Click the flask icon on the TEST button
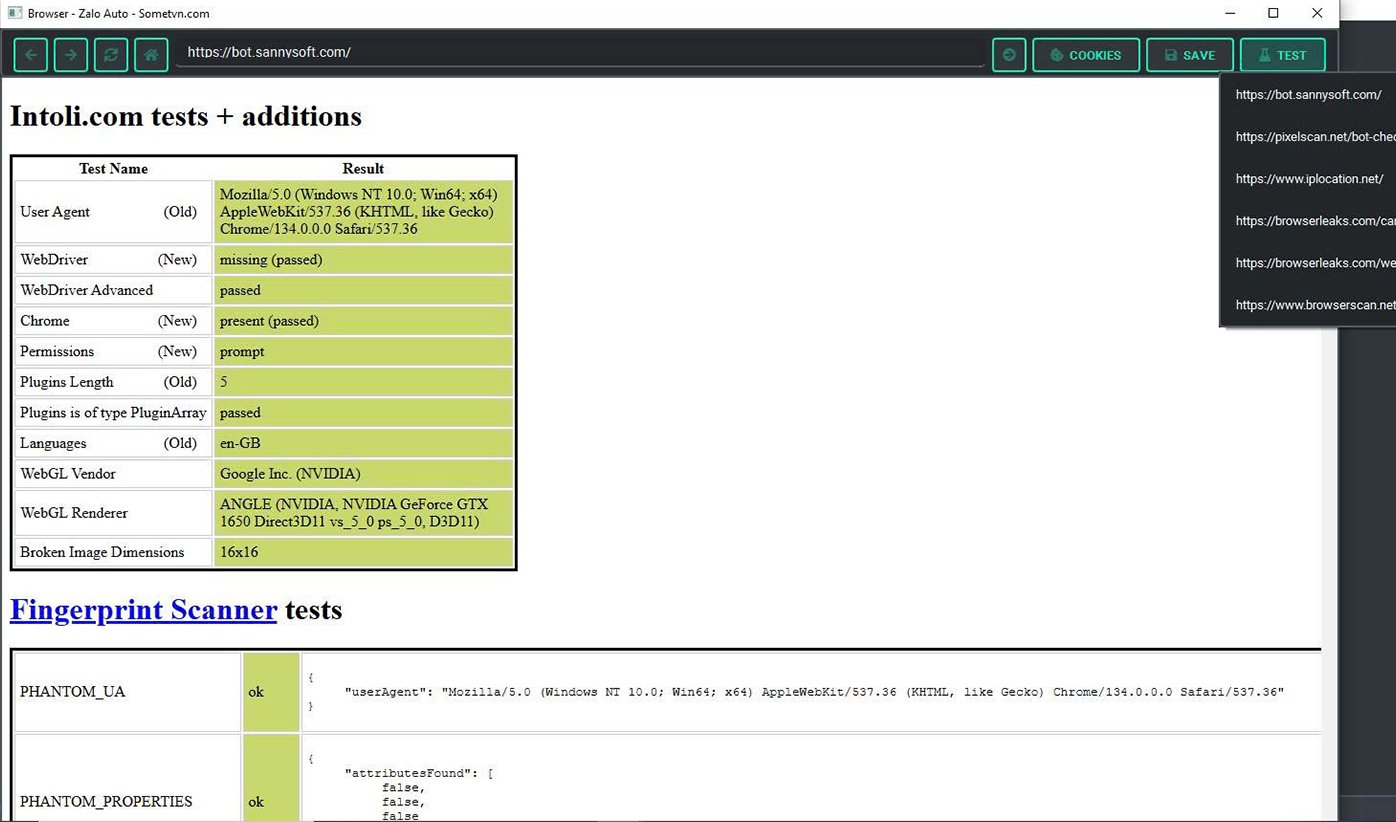 1265,55
